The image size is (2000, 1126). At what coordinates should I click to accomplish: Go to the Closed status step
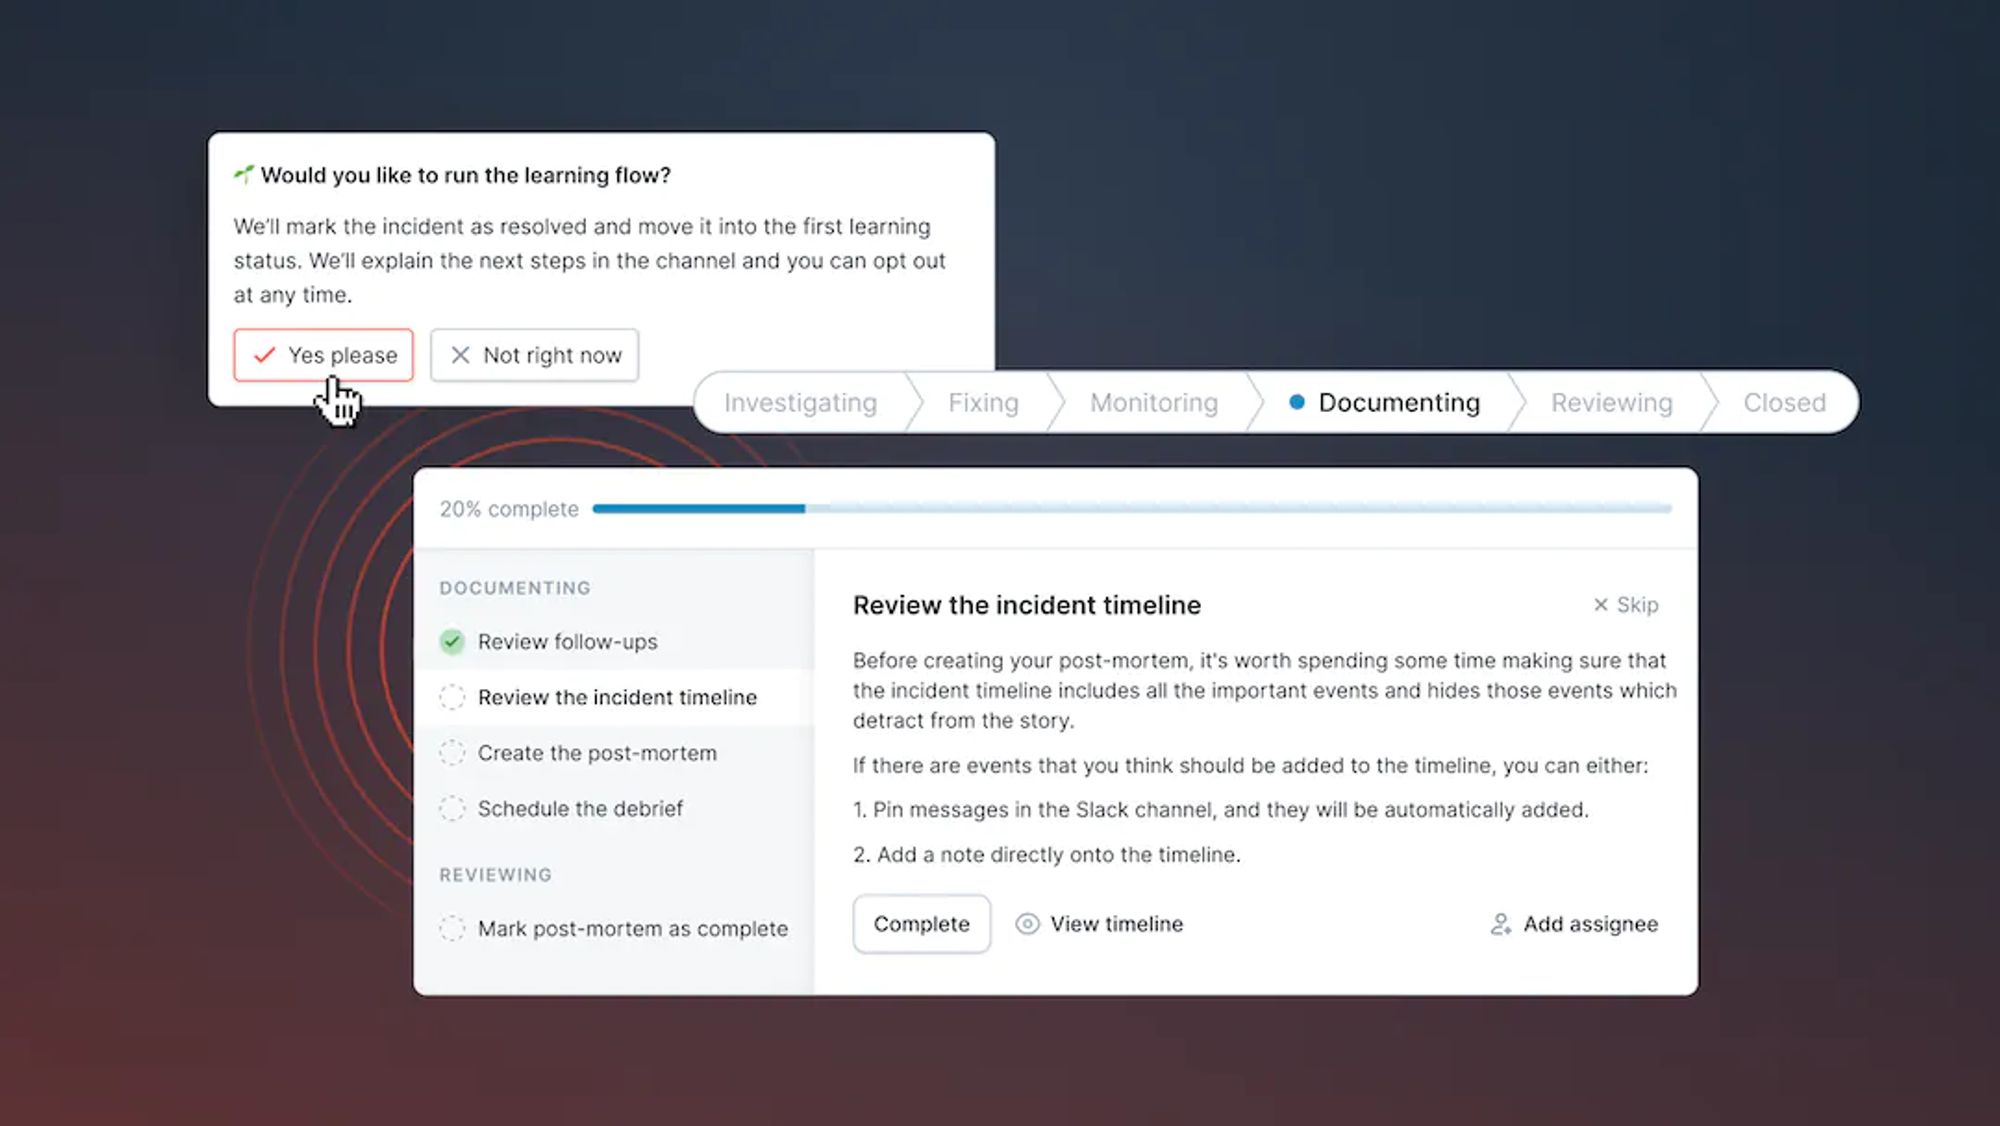tap(1783, 402)
